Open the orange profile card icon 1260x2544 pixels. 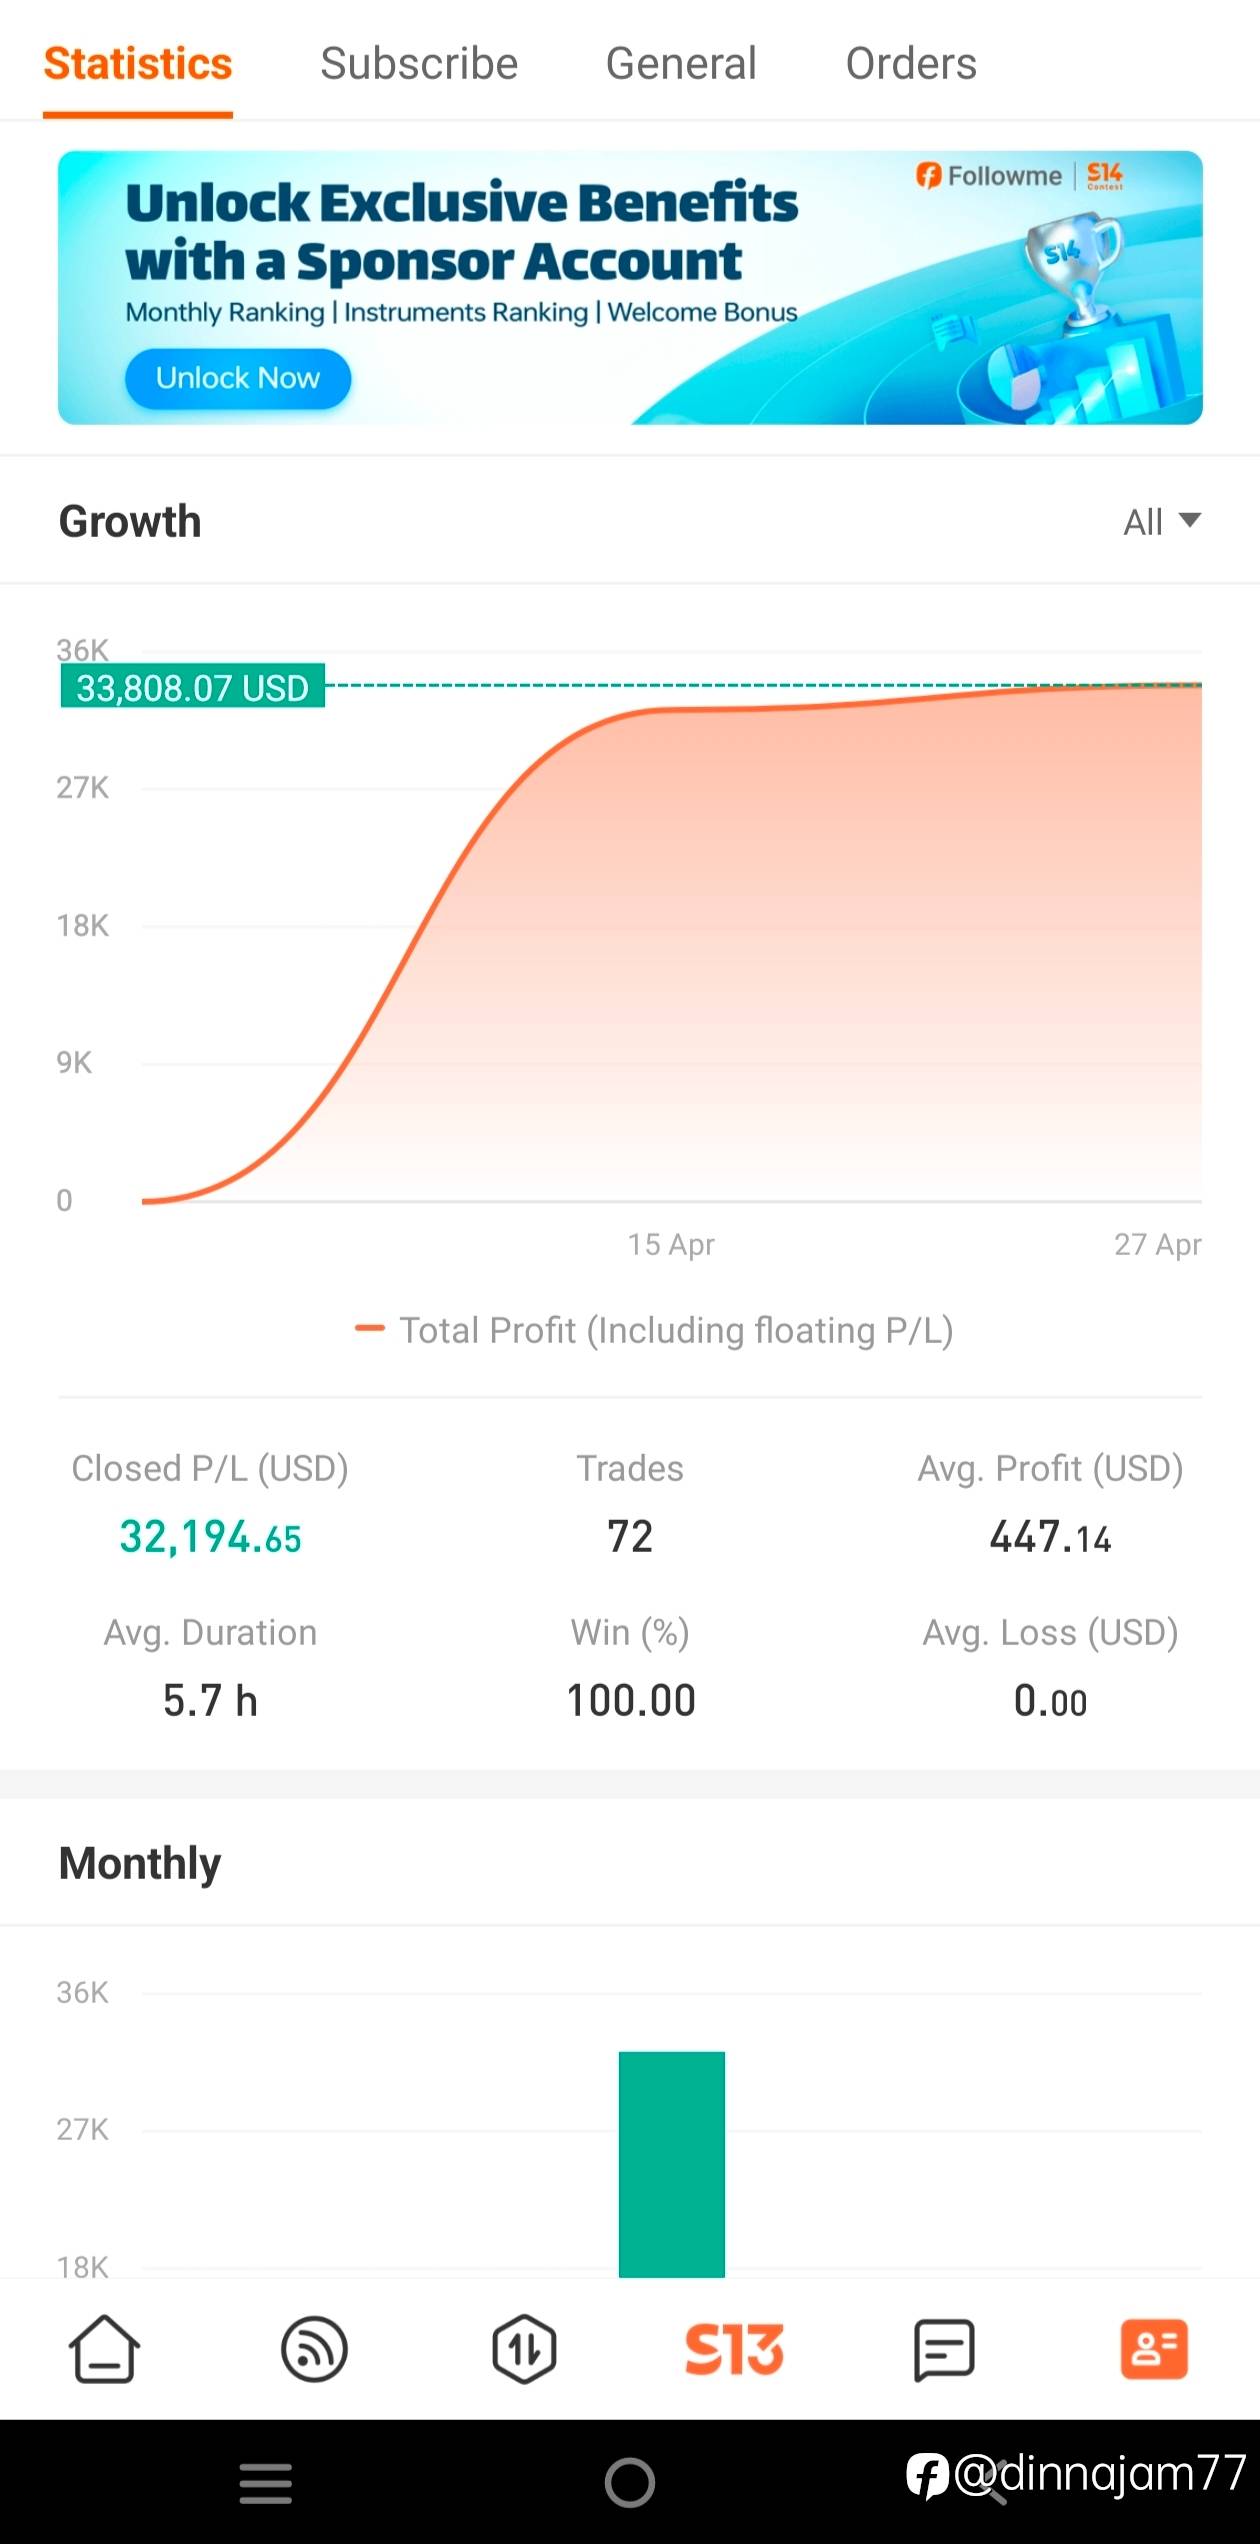1154,2348
